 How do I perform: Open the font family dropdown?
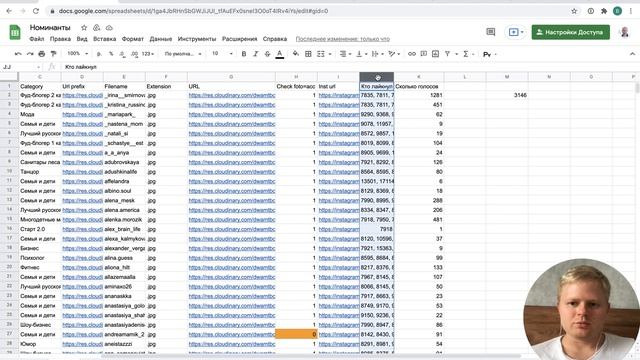pyautogui.click(x=183, y=54)
